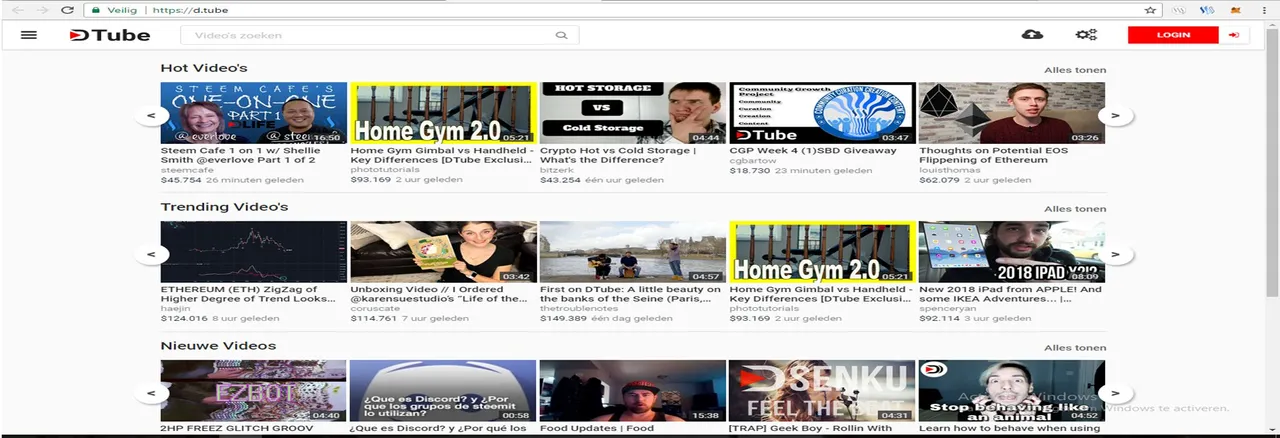Screen dimensions: 1280x438
Task: Open Unboxing video thumbnail by coruscate
Action: (443, 252)
